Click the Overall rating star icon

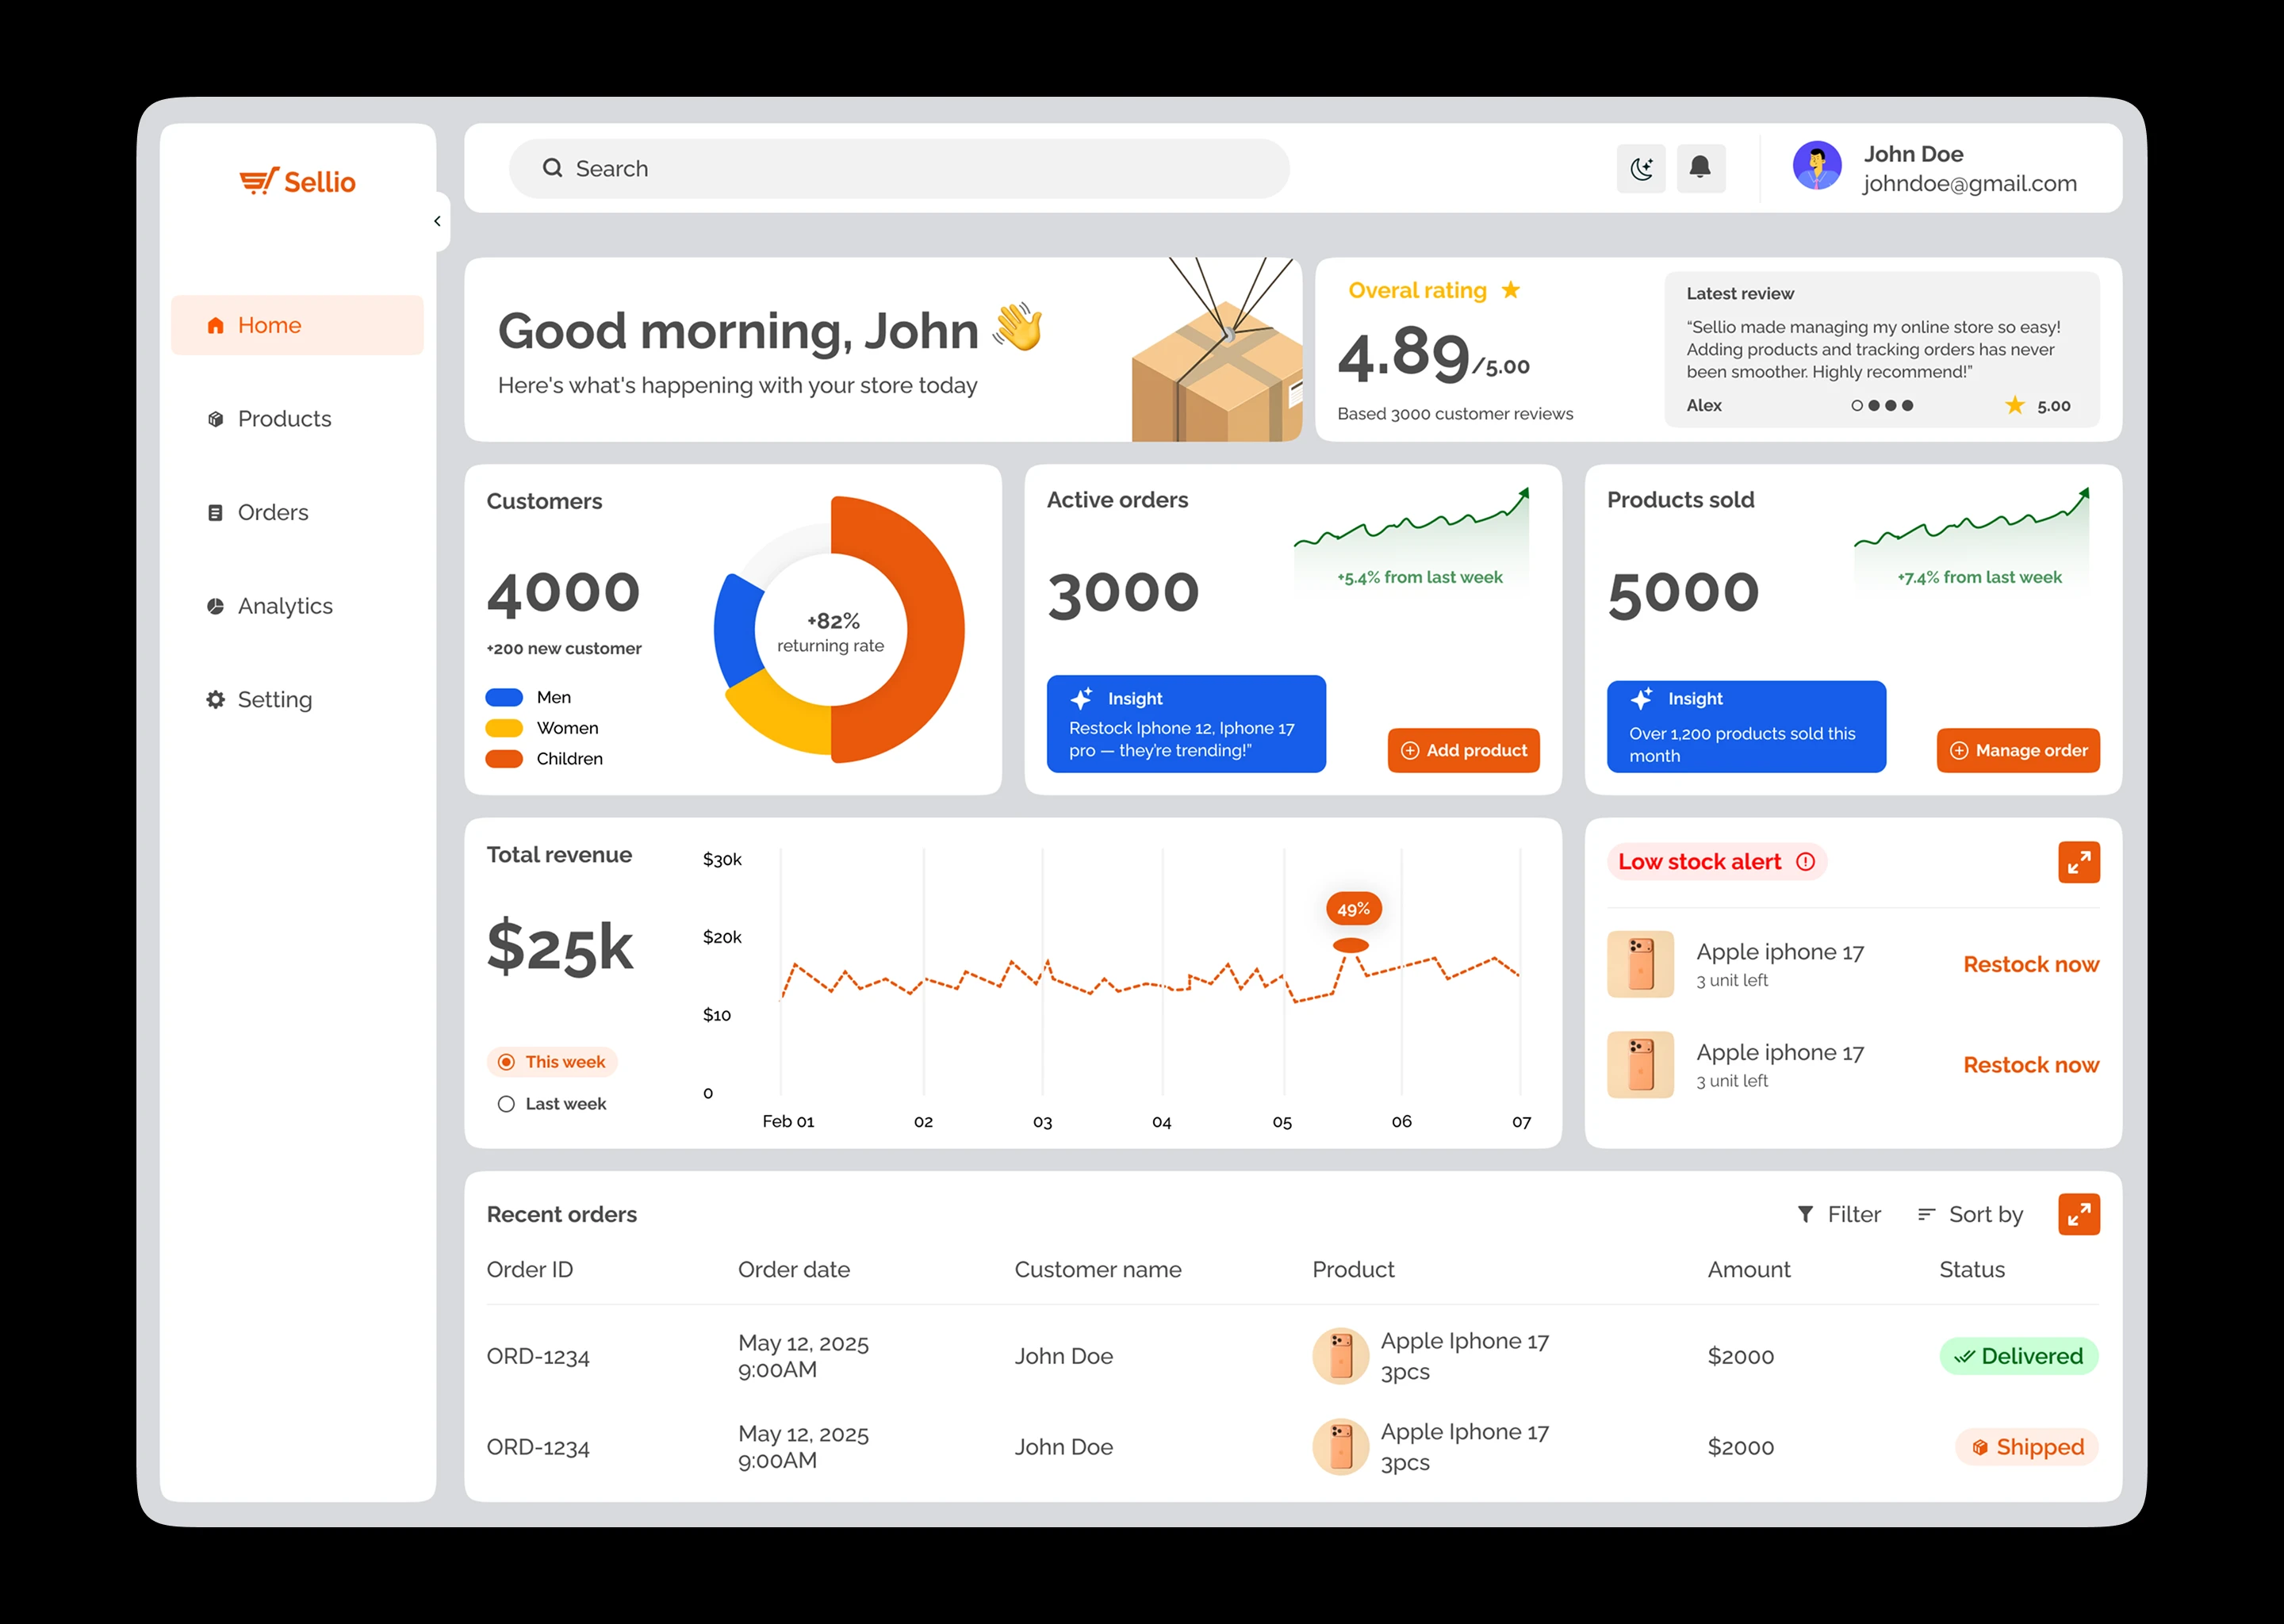1511,290
